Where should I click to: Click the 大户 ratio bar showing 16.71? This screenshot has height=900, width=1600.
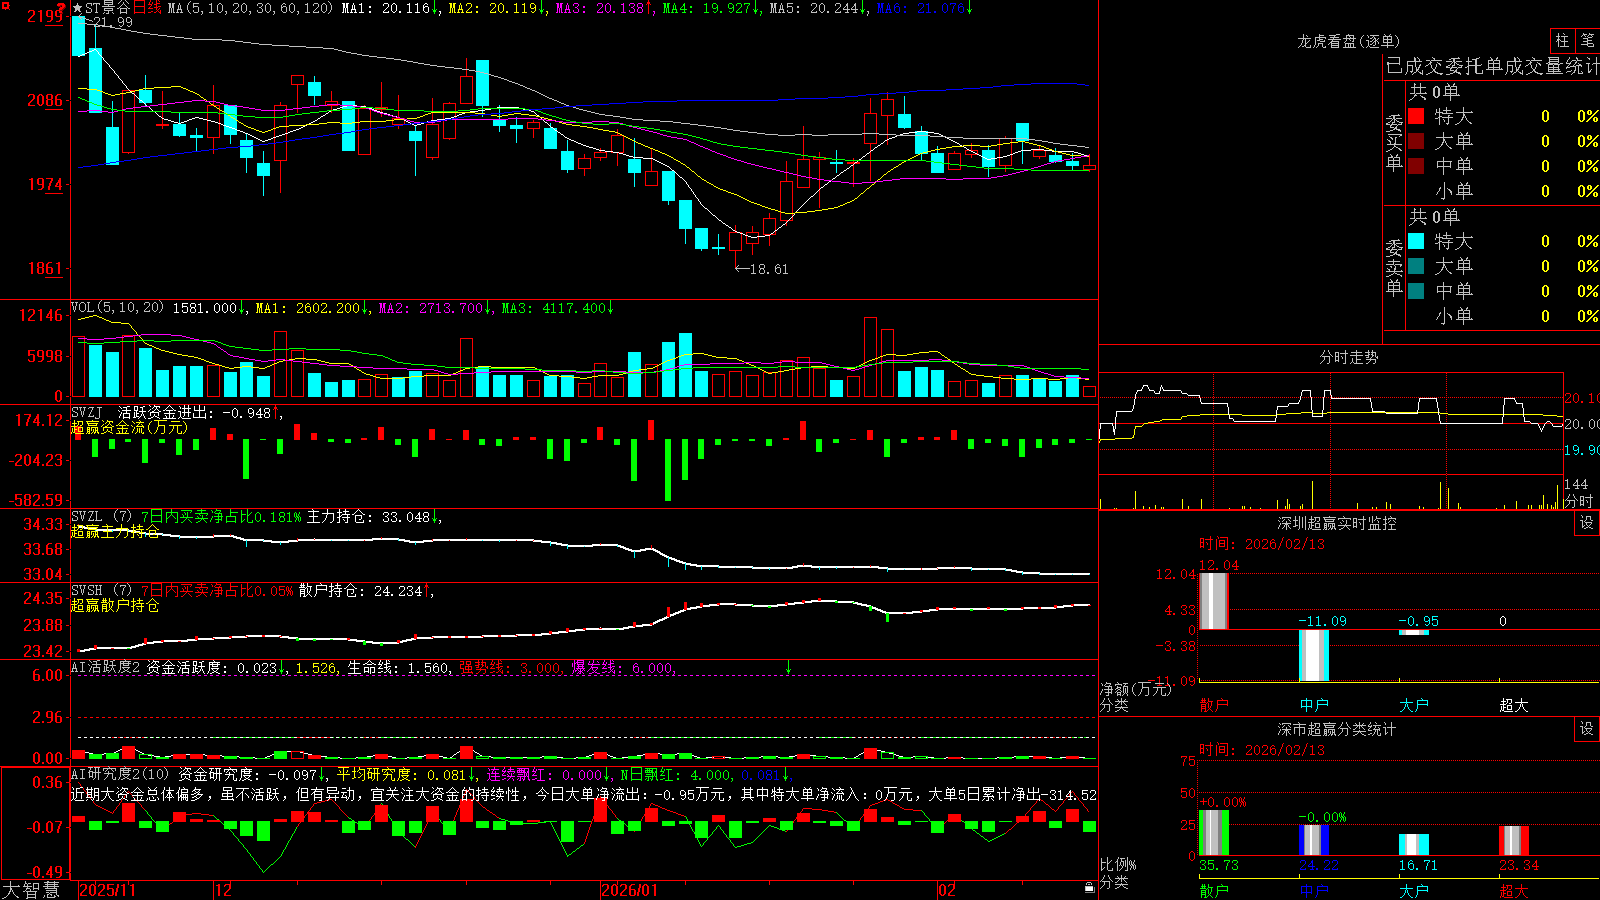point(1414,844)
